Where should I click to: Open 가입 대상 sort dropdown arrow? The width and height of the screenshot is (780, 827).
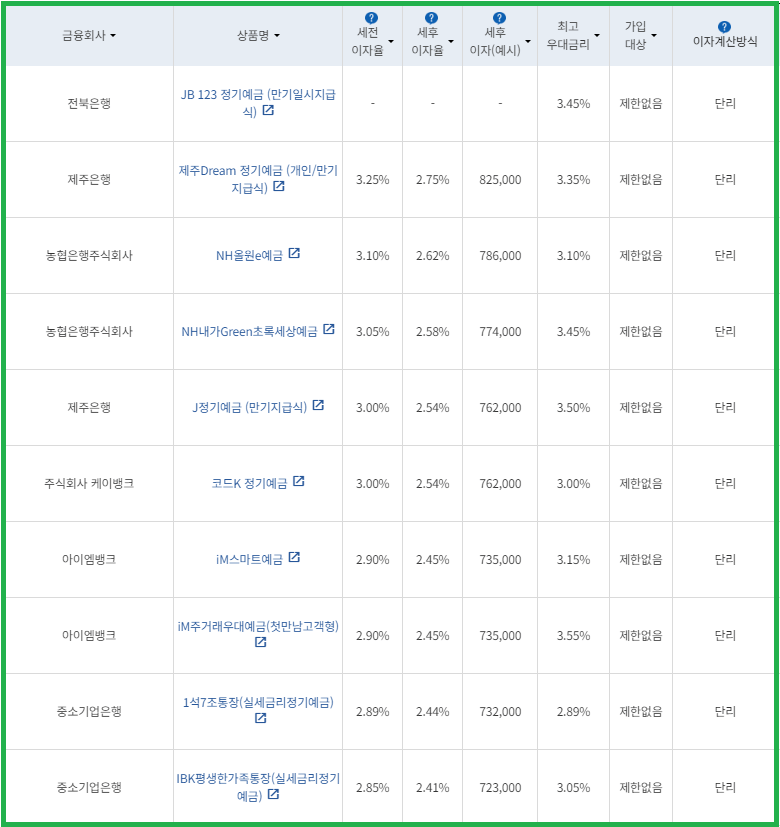654,36
